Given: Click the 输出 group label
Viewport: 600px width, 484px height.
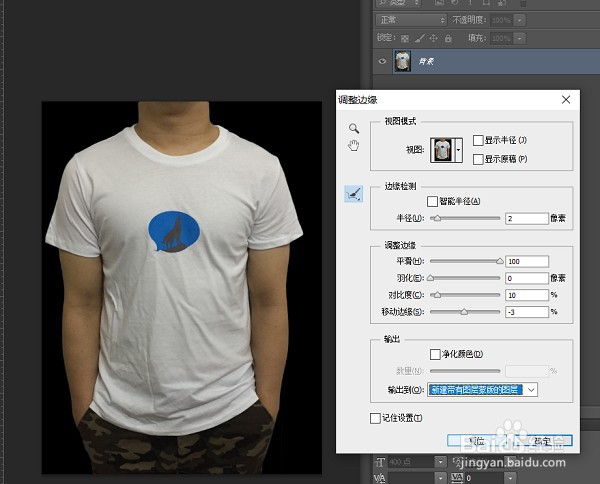Looking at the screenshot, I should pos(392,339).
